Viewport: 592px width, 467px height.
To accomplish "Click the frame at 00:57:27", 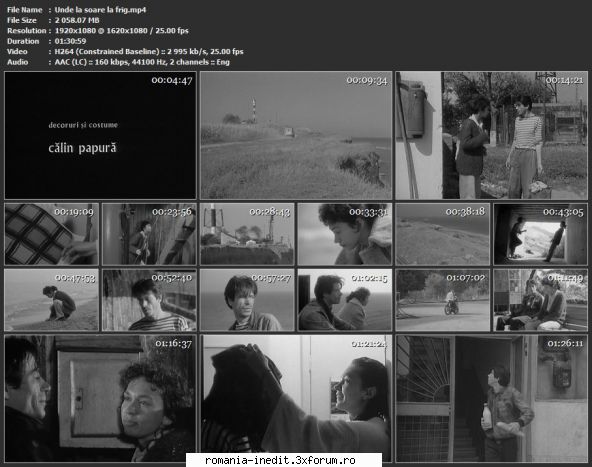I will coord(247,300).
